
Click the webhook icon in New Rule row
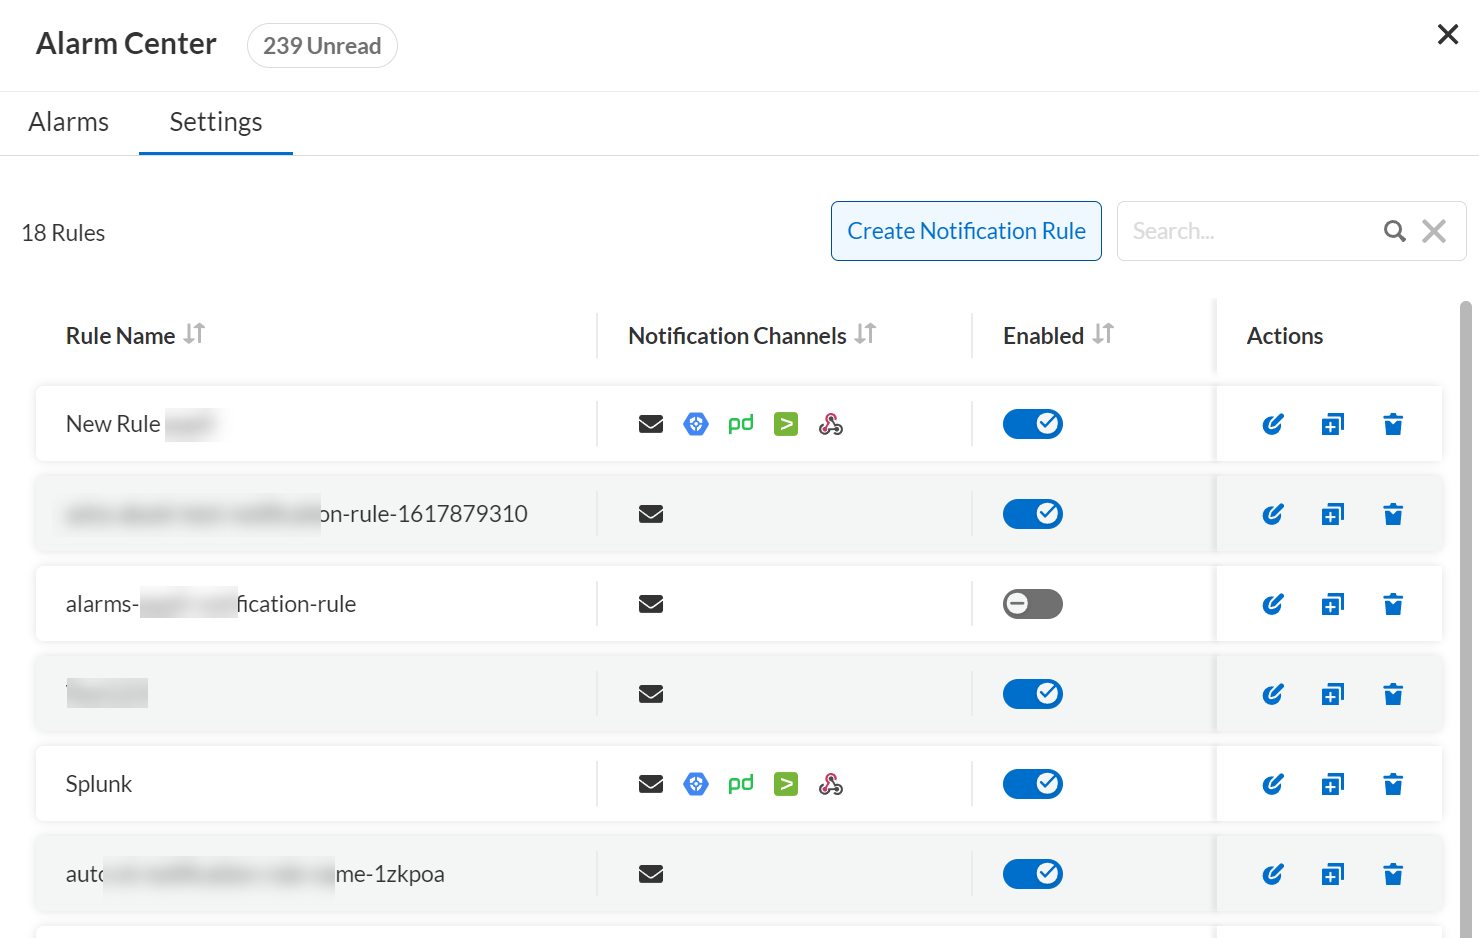point(831,424)
